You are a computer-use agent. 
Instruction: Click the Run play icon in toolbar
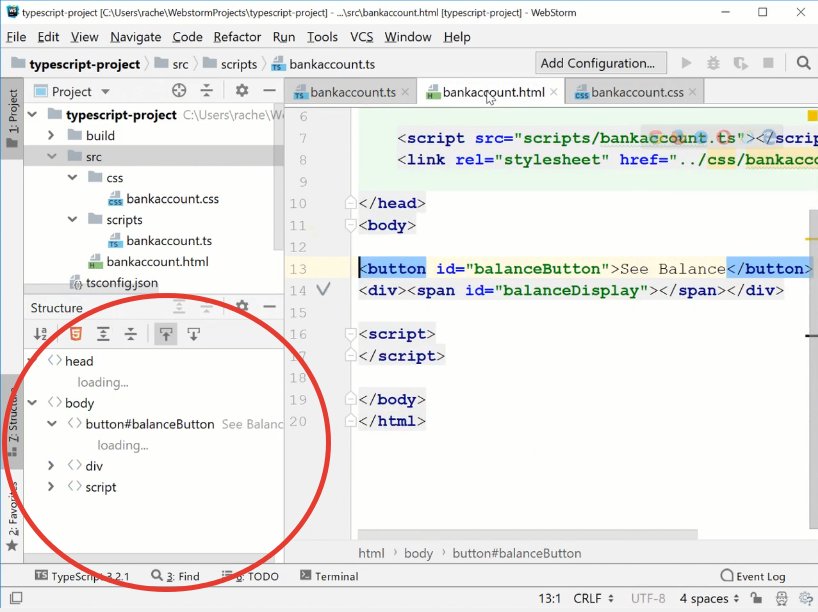(687, 63)
